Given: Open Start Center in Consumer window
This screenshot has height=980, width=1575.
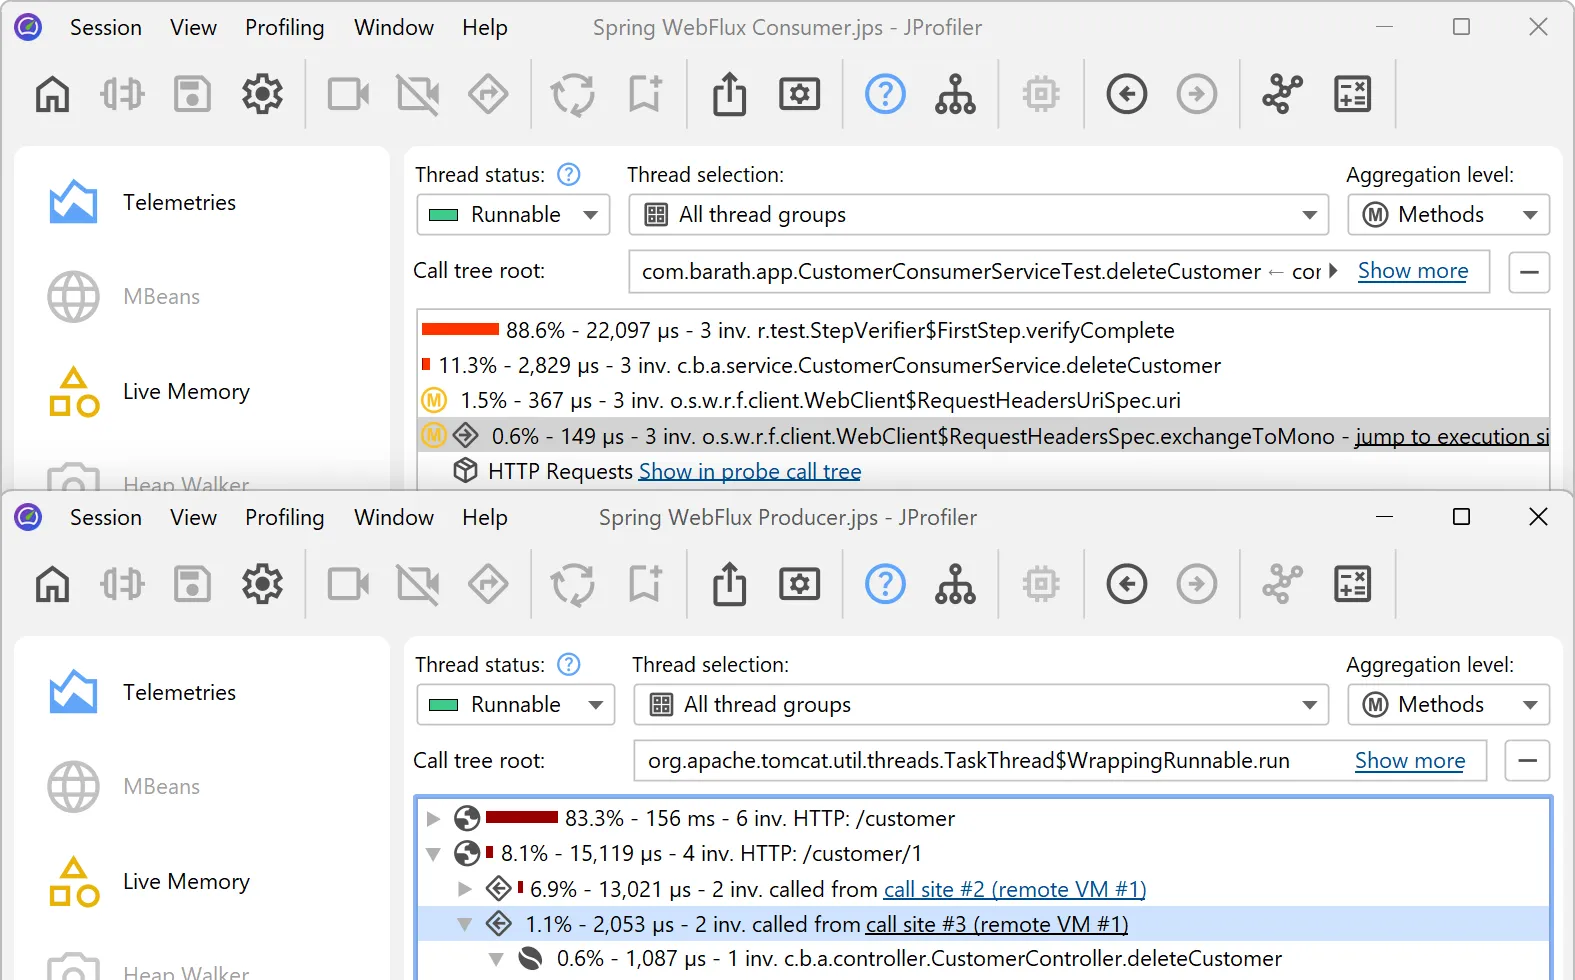Looking at the screenshot, I should (53, 95).
